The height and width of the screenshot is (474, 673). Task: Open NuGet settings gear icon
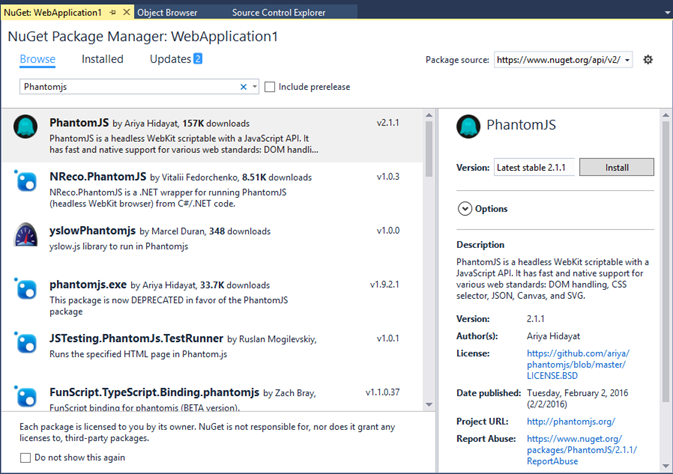pos(648,60)
